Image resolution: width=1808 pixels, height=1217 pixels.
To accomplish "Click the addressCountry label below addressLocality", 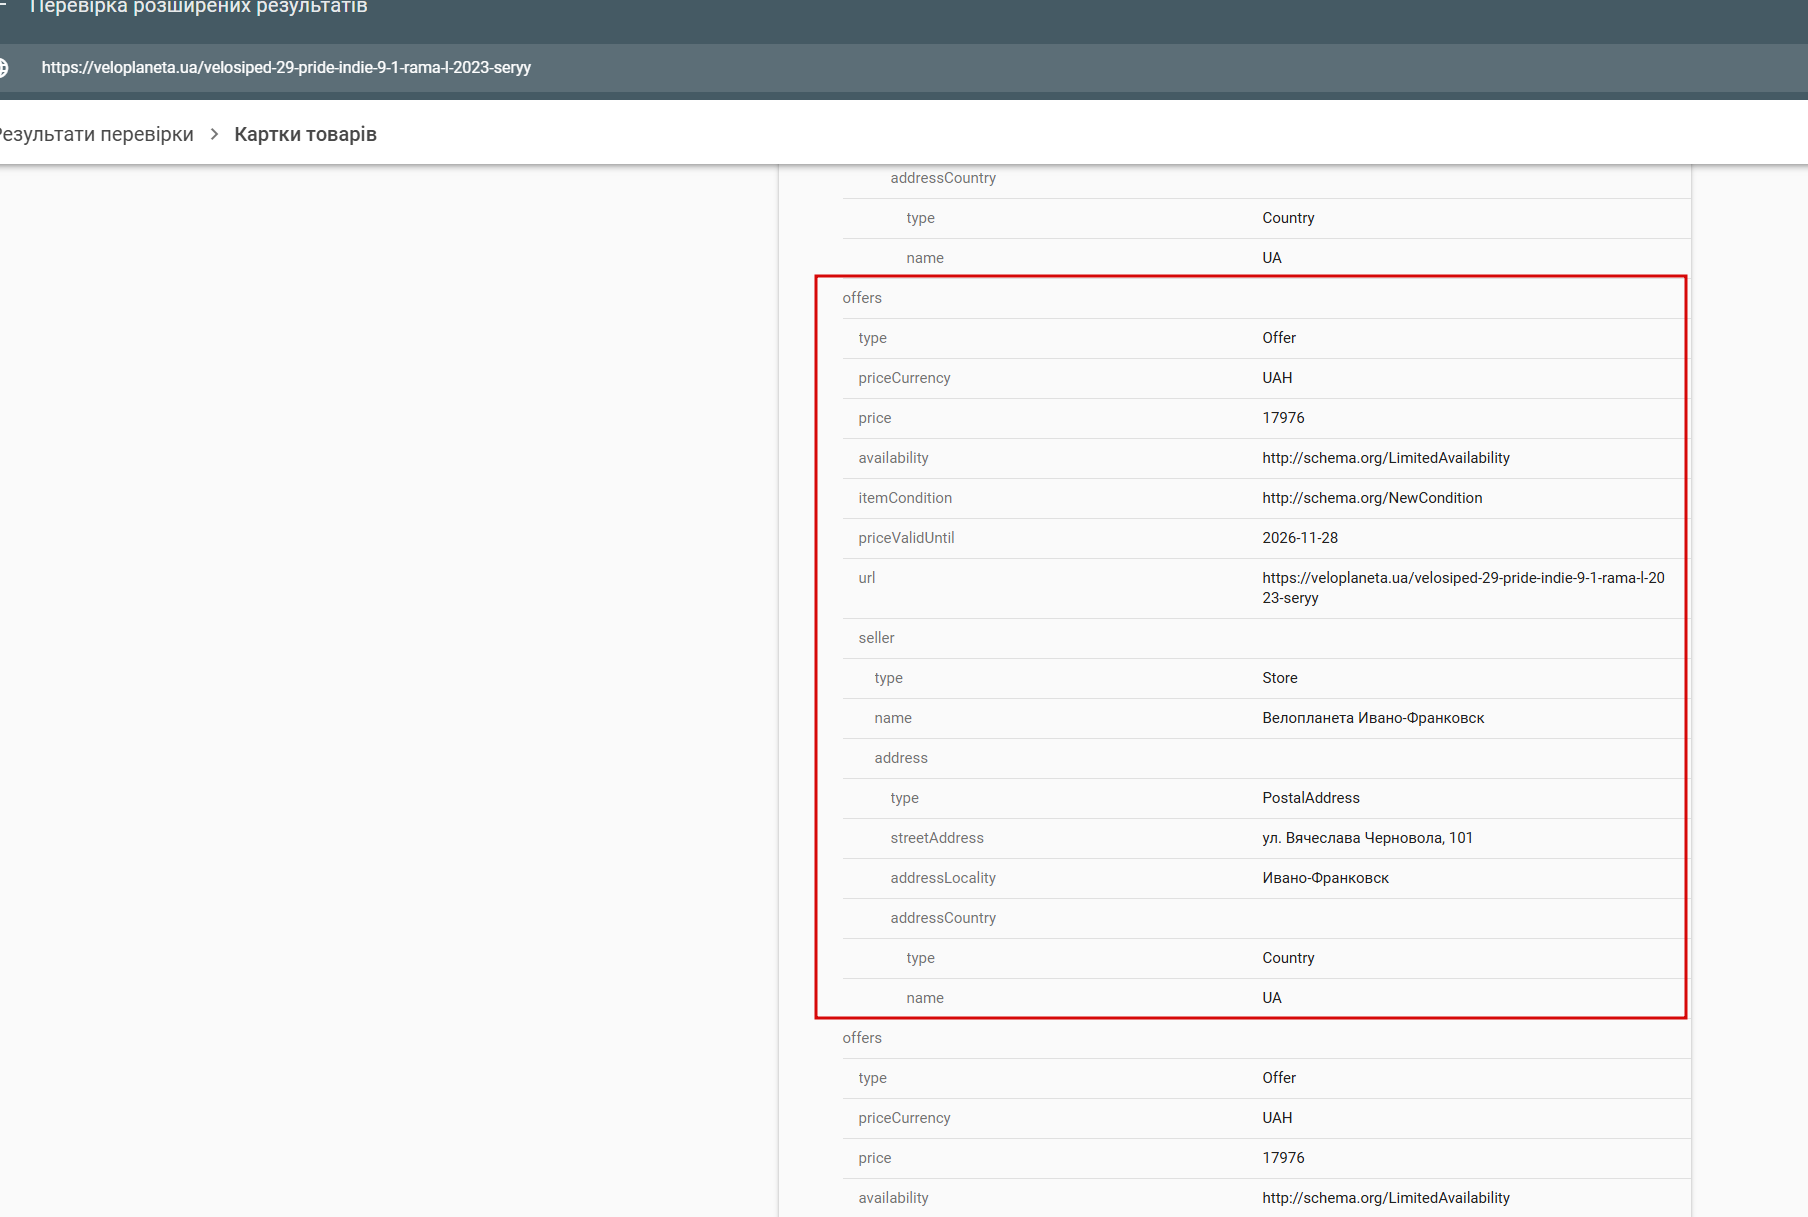I will [x=943, y=918].
